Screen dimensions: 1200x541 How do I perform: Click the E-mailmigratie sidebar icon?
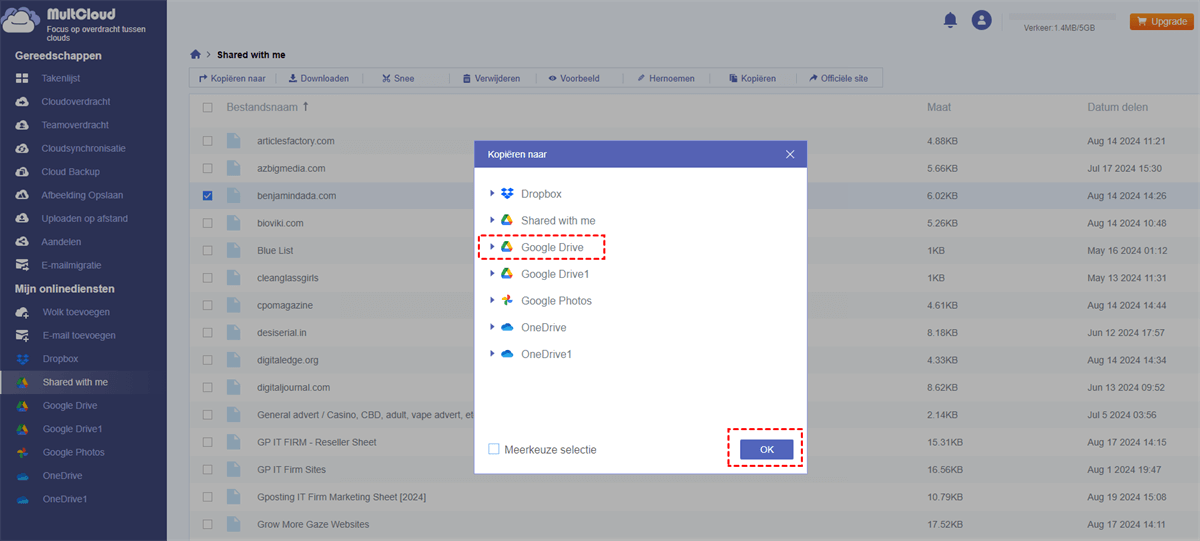coord(22,265)
